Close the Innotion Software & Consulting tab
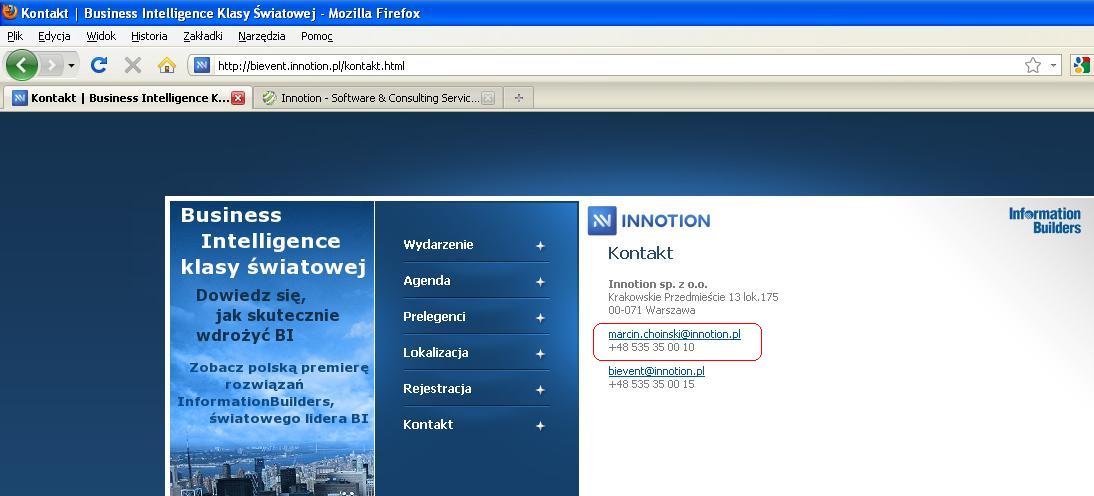1094x496 pixels. (x=488, y=98)
